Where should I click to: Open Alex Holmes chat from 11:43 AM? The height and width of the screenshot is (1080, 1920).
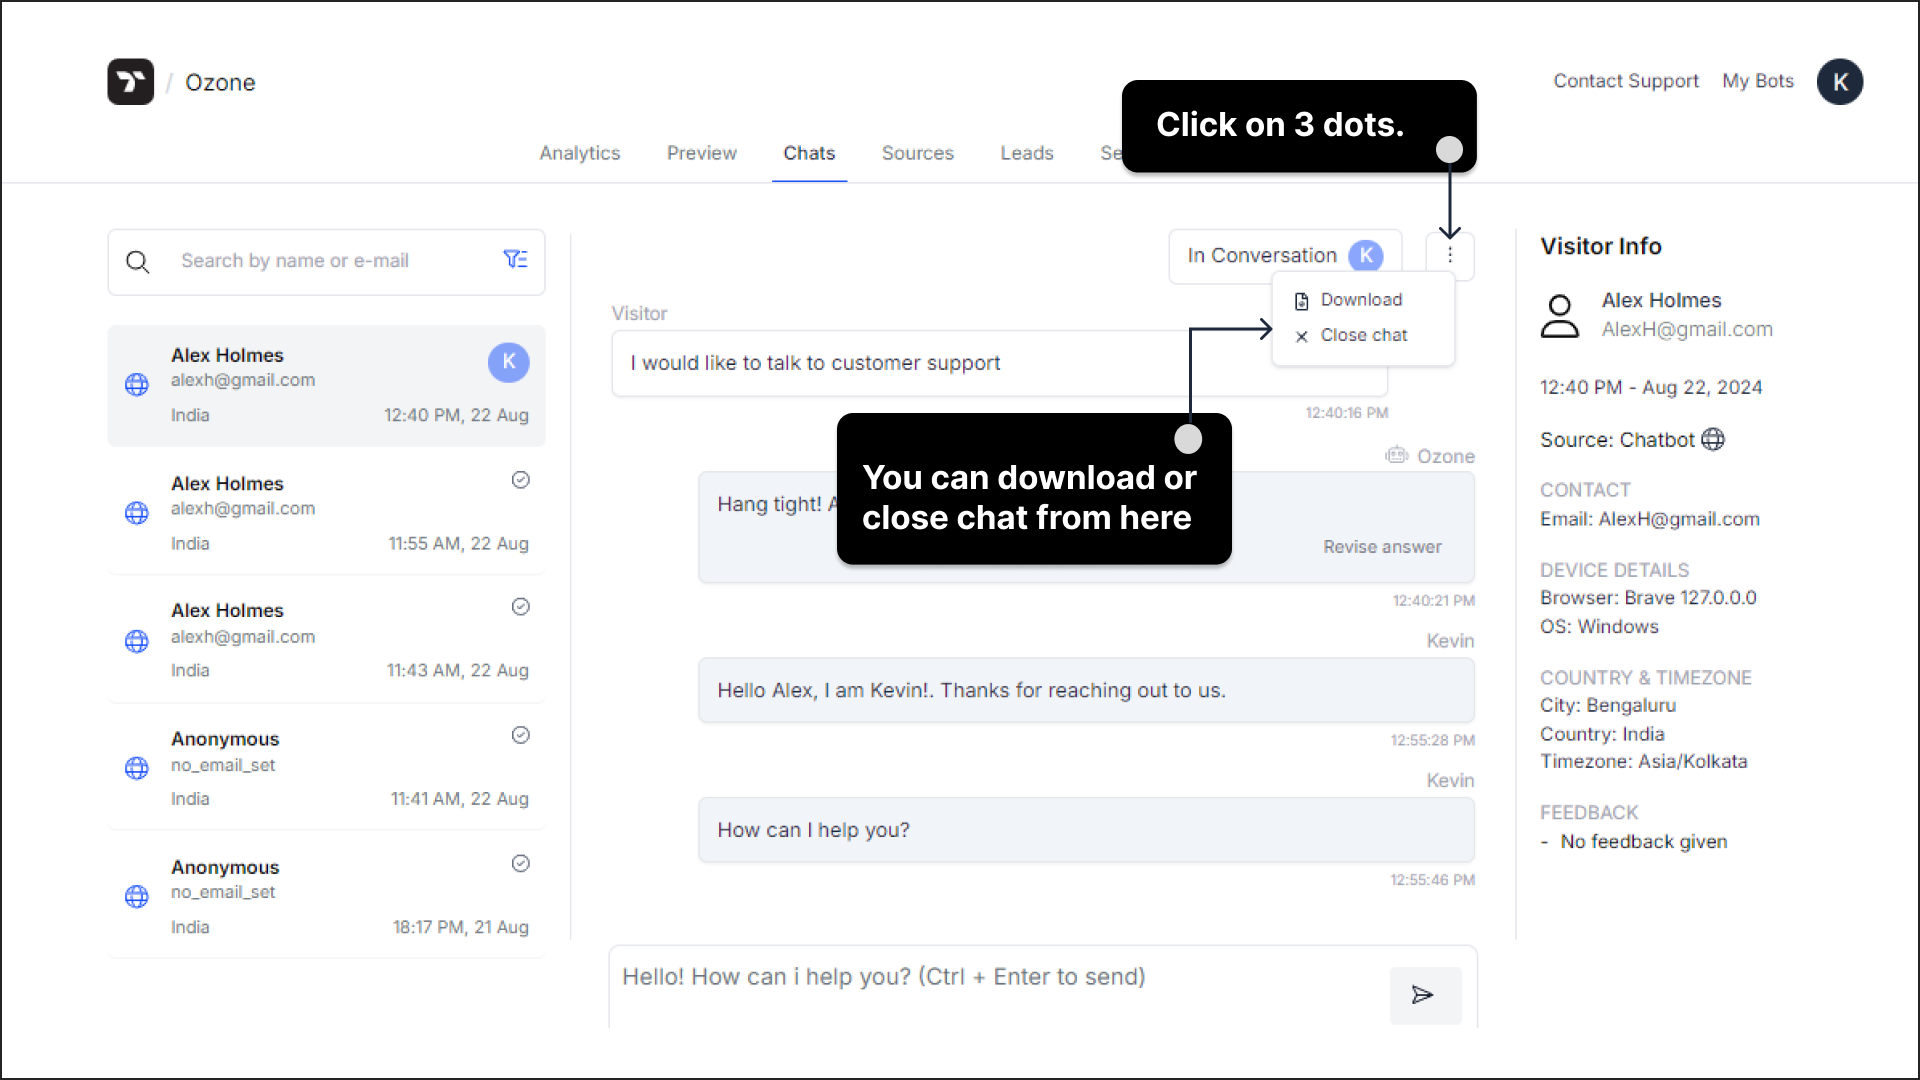(326, 641)
